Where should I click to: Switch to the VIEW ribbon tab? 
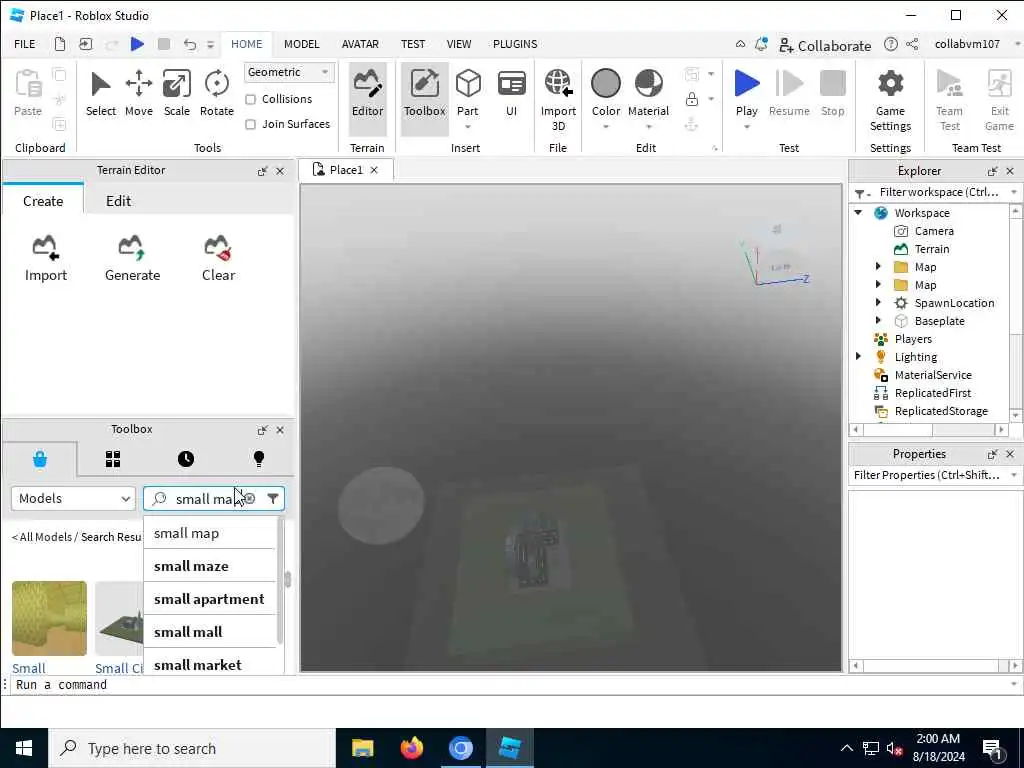(x=458, y=44)
